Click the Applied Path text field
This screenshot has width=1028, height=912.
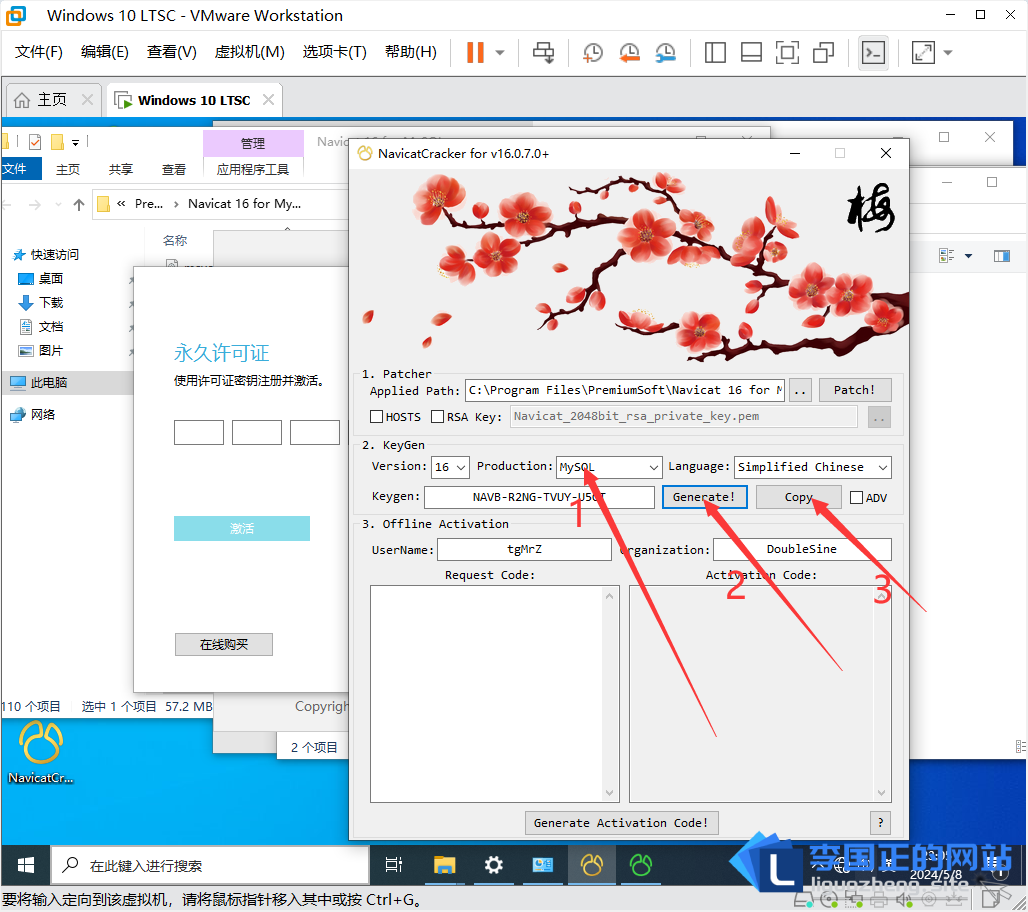[x=625, y=390]
